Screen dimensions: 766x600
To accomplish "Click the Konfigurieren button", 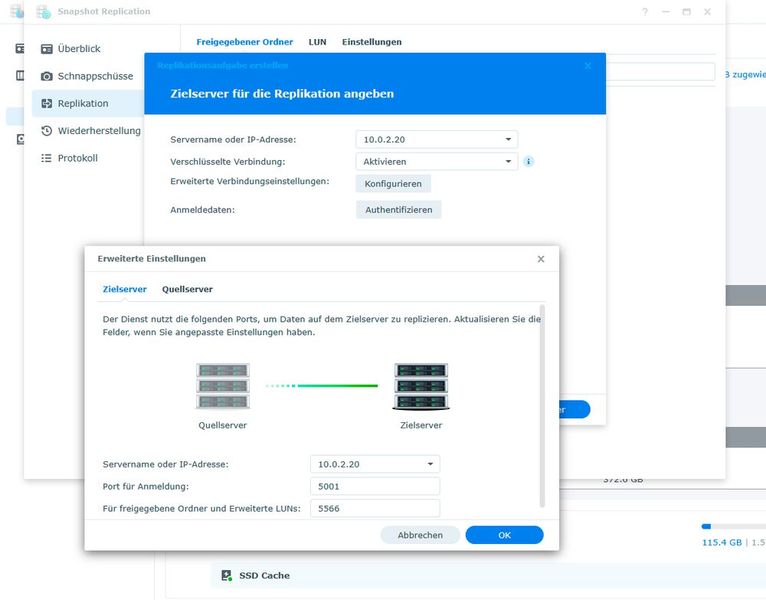I will pos(393,184).
